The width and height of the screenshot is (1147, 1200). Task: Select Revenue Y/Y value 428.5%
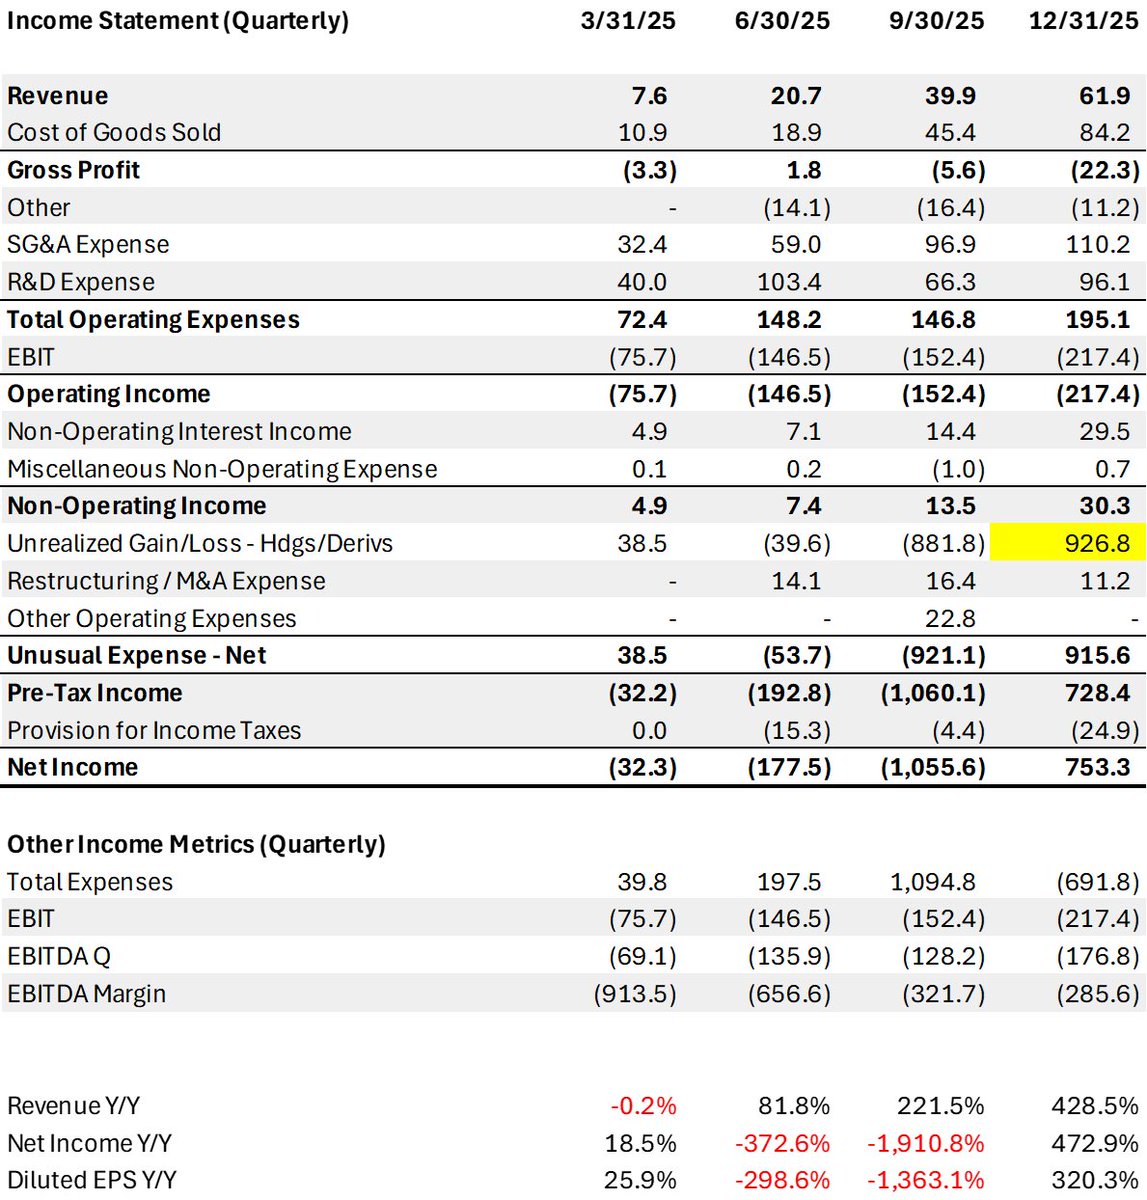1095,1106
